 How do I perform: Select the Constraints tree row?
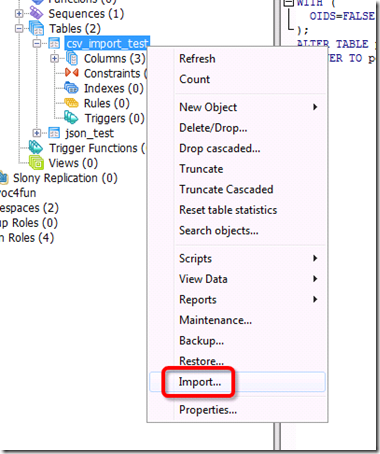pos(115,73)
